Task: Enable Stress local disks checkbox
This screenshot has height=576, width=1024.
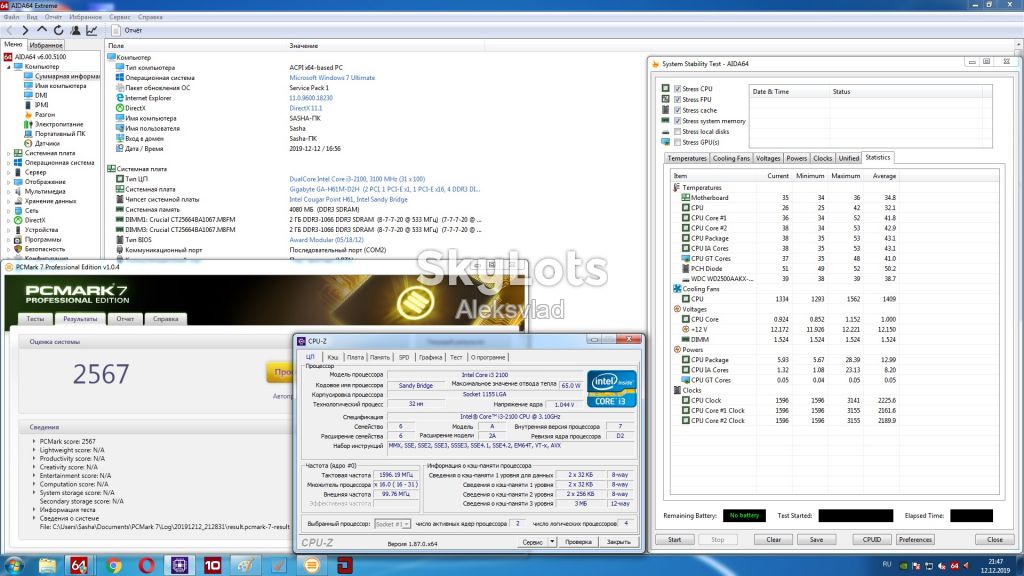Action: pyautogui.click(x=678, y=131)
